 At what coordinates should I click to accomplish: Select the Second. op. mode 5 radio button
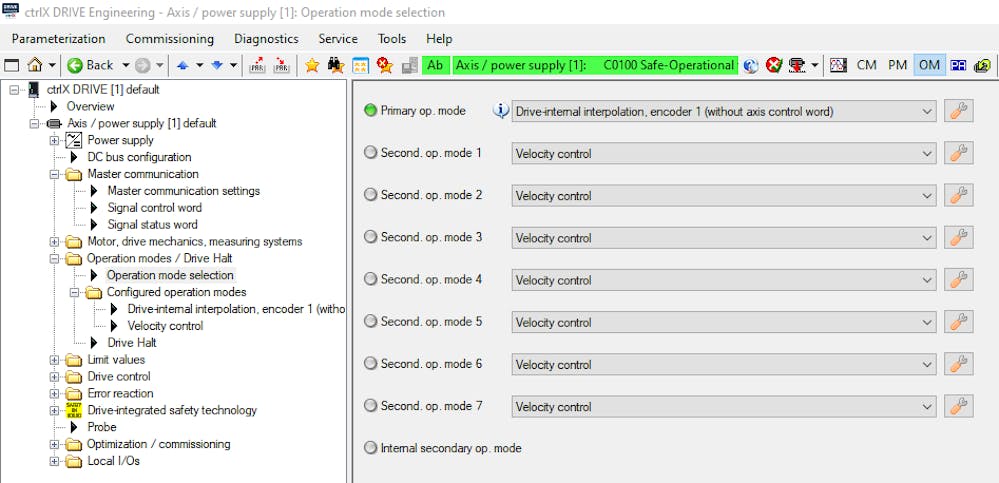(371, 322)
